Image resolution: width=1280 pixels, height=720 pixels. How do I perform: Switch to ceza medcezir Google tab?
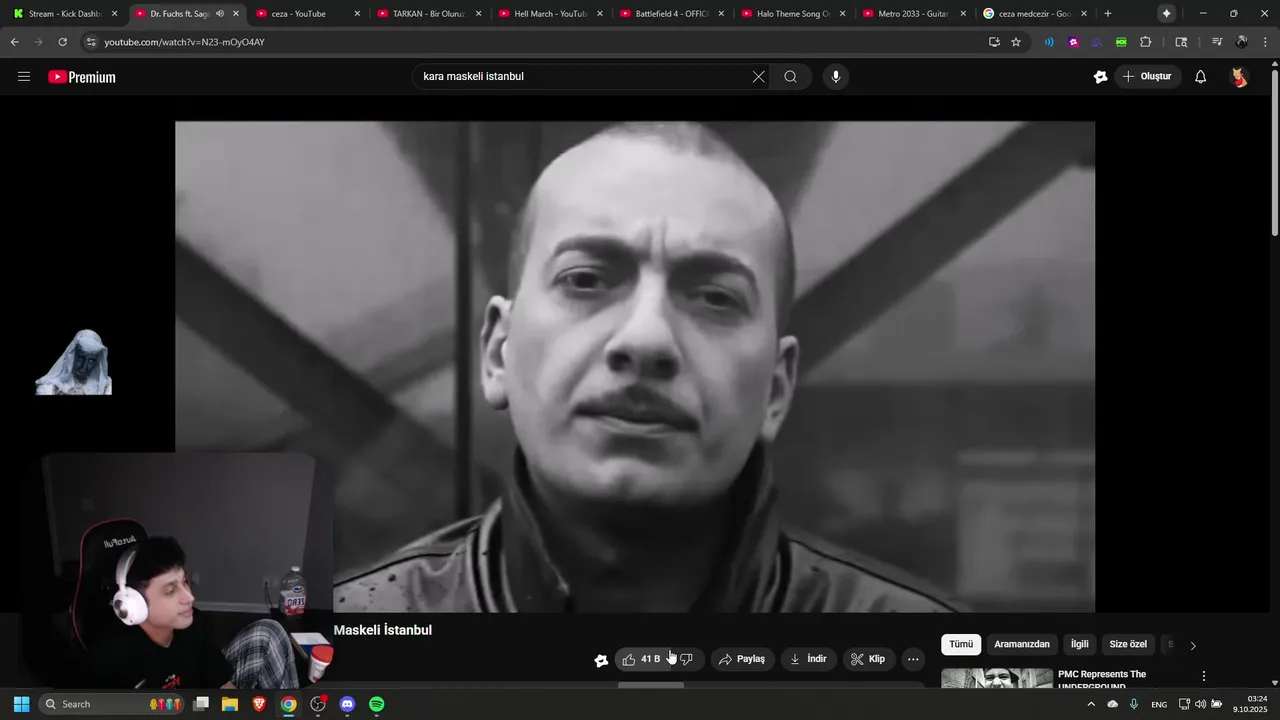point(1034,14)
